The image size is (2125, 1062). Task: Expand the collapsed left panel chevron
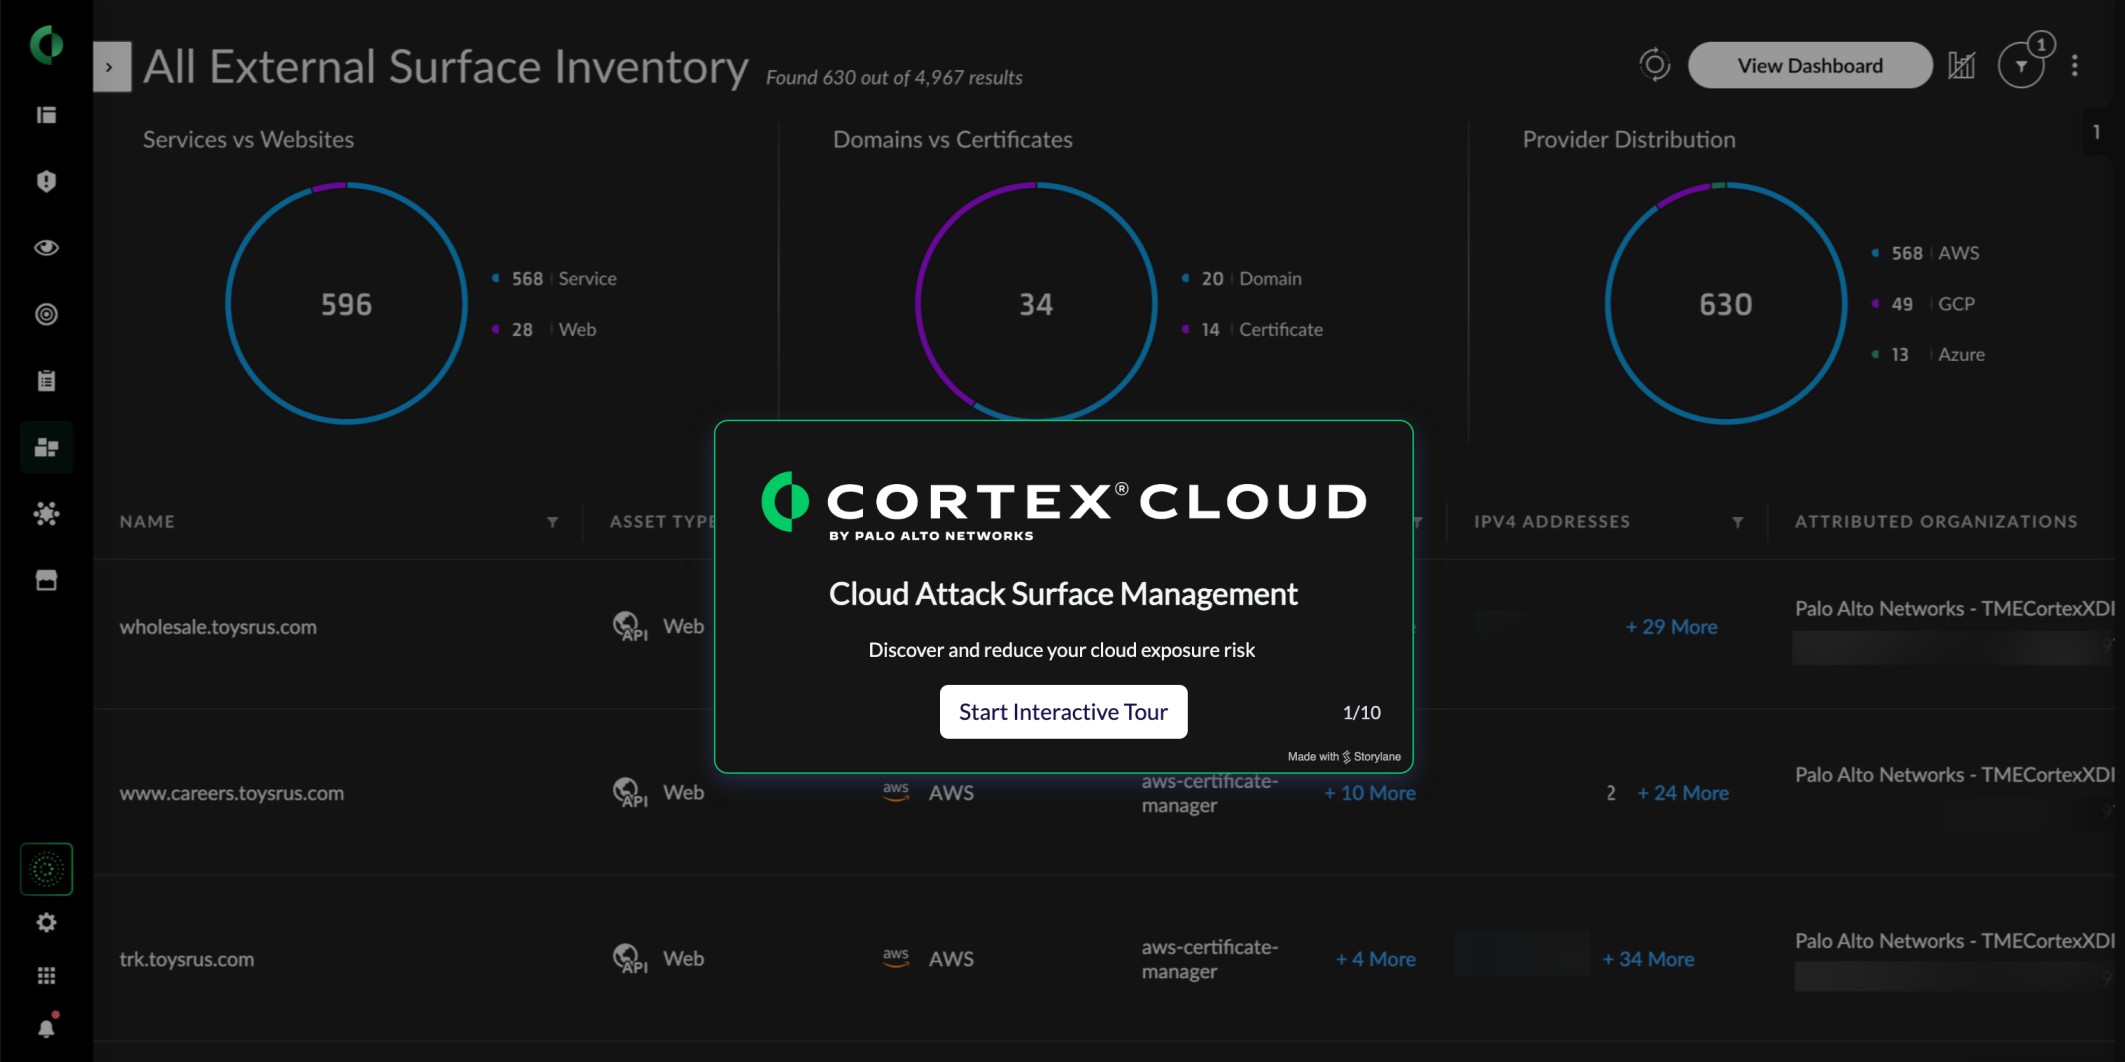110,65
